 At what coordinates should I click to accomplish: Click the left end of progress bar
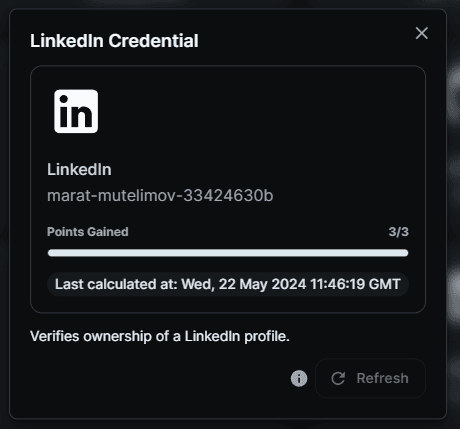pos(51,253)
